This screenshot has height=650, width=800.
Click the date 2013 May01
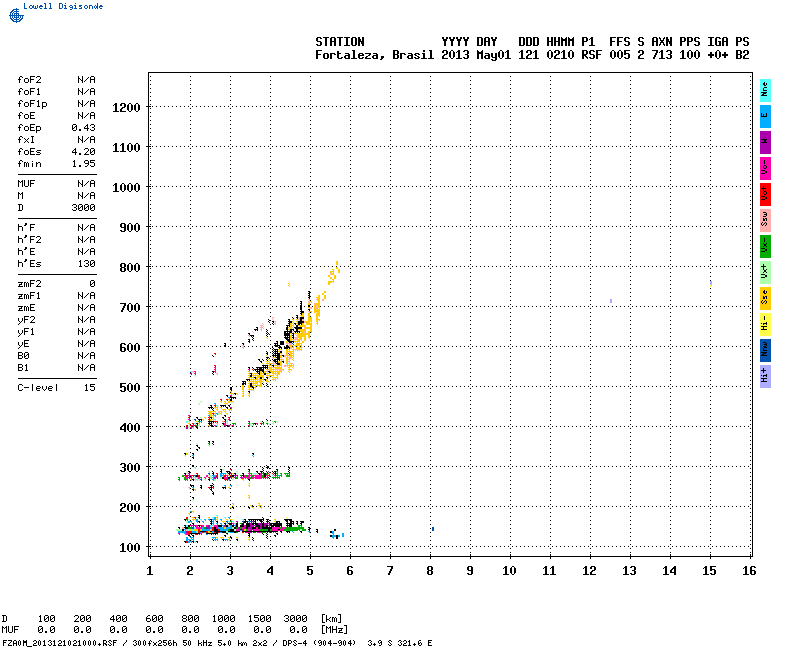tap(476, 55)
